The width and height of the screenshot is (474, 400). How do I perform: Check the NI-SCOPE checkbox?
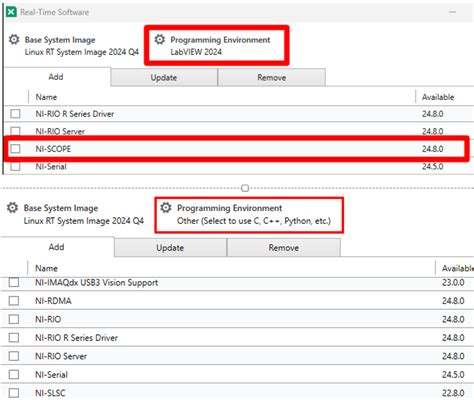15,149
